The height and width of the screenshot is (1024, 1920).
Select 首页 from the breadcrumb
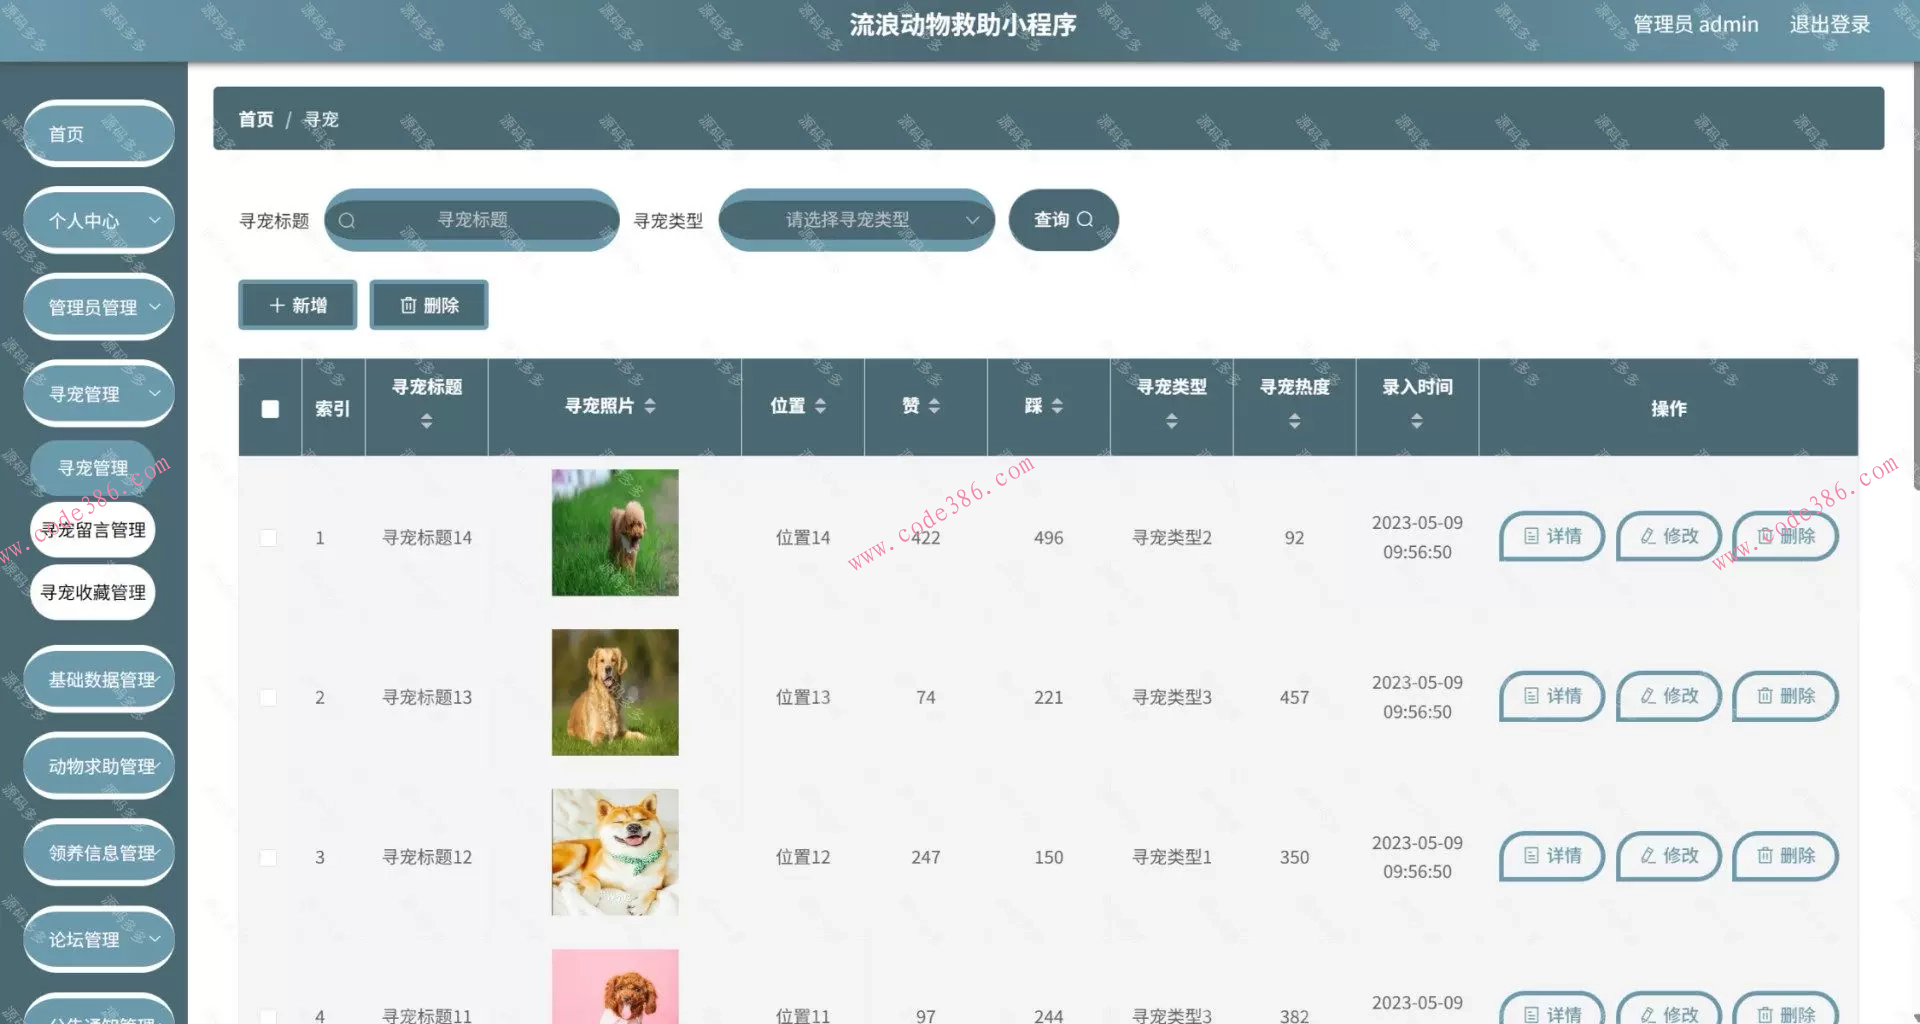click(255, 119)
